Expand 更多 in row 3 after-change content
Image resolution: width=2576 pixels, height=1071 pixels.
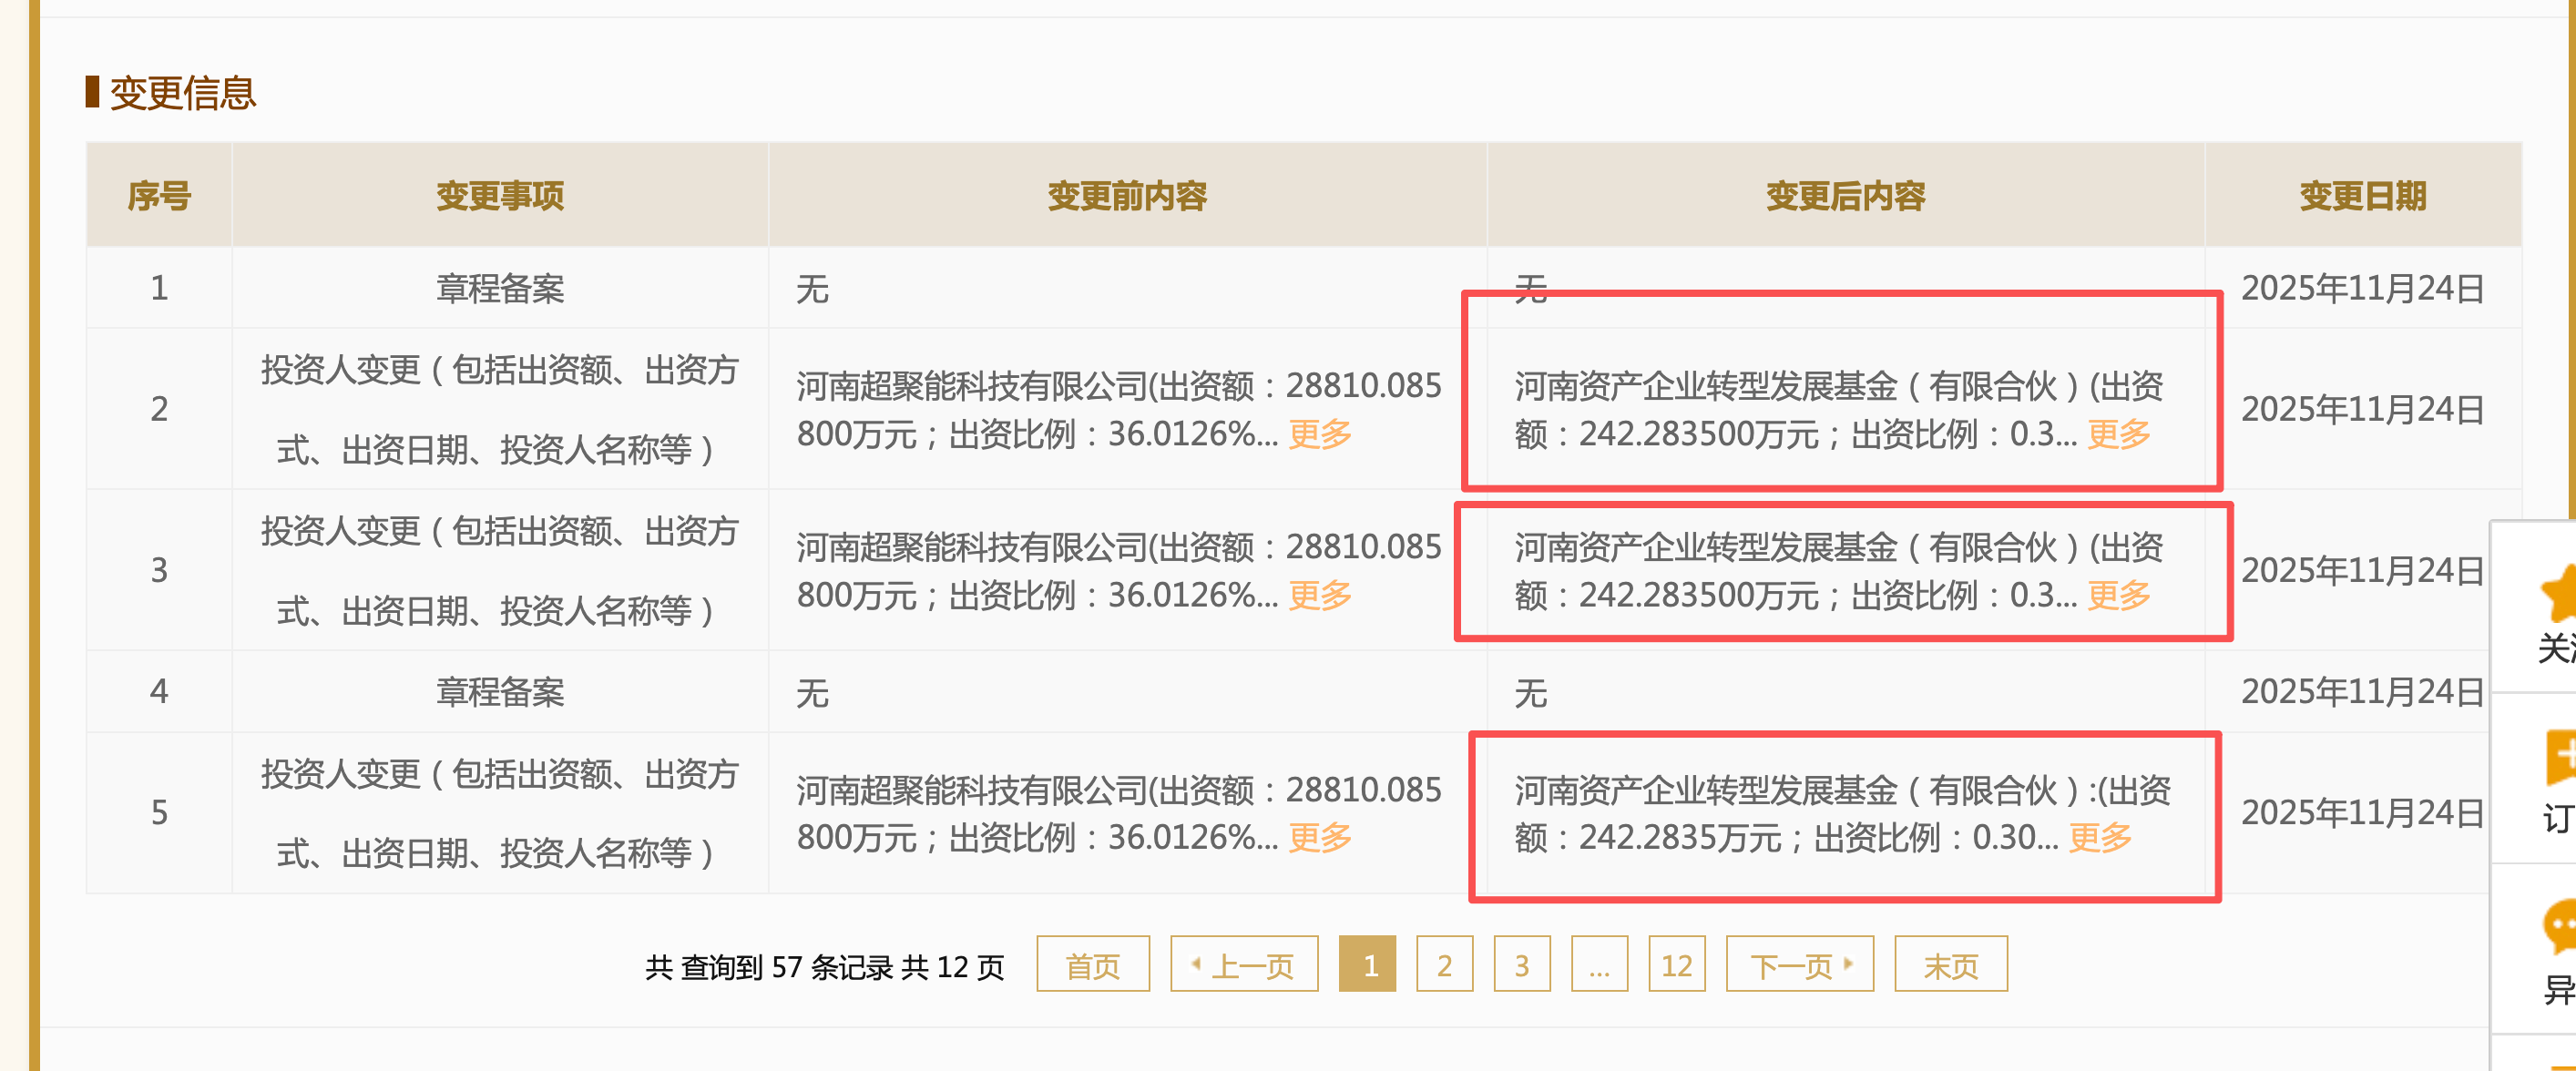(2118, 595)
